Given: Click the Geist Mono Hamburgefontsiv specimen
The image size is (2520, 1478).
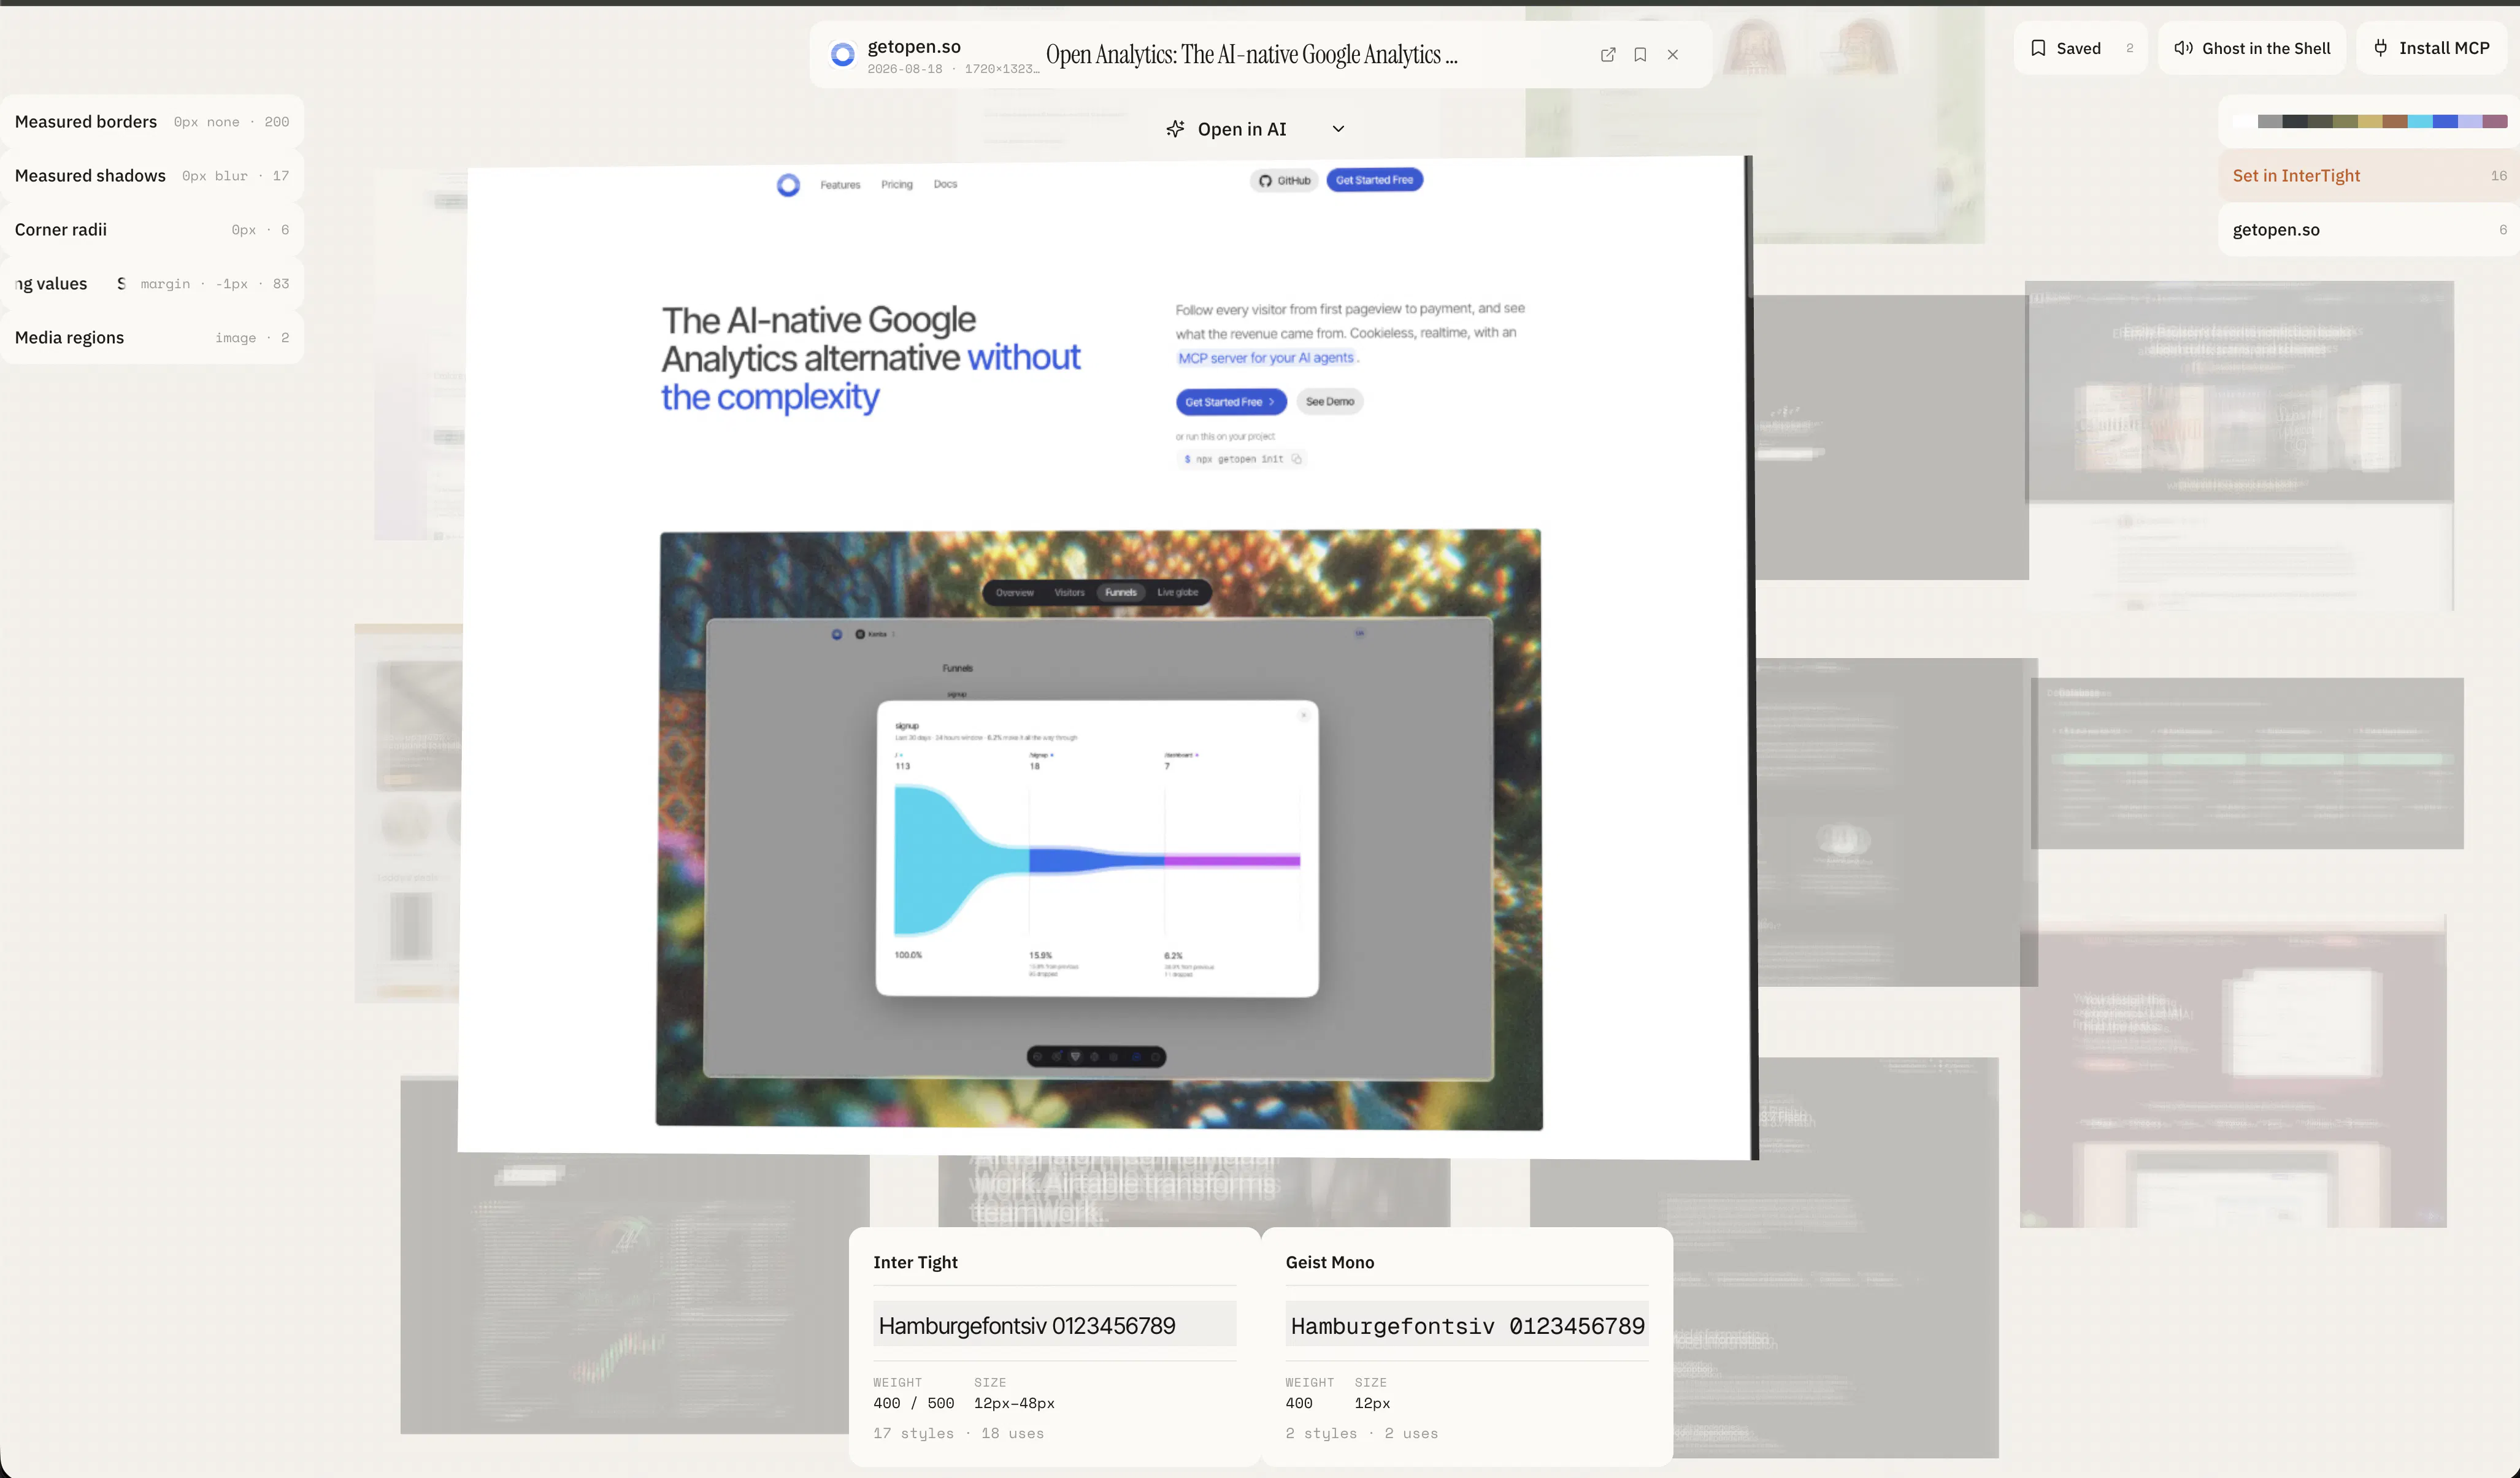Looking at the screenshot, I should [1467, 1325].
